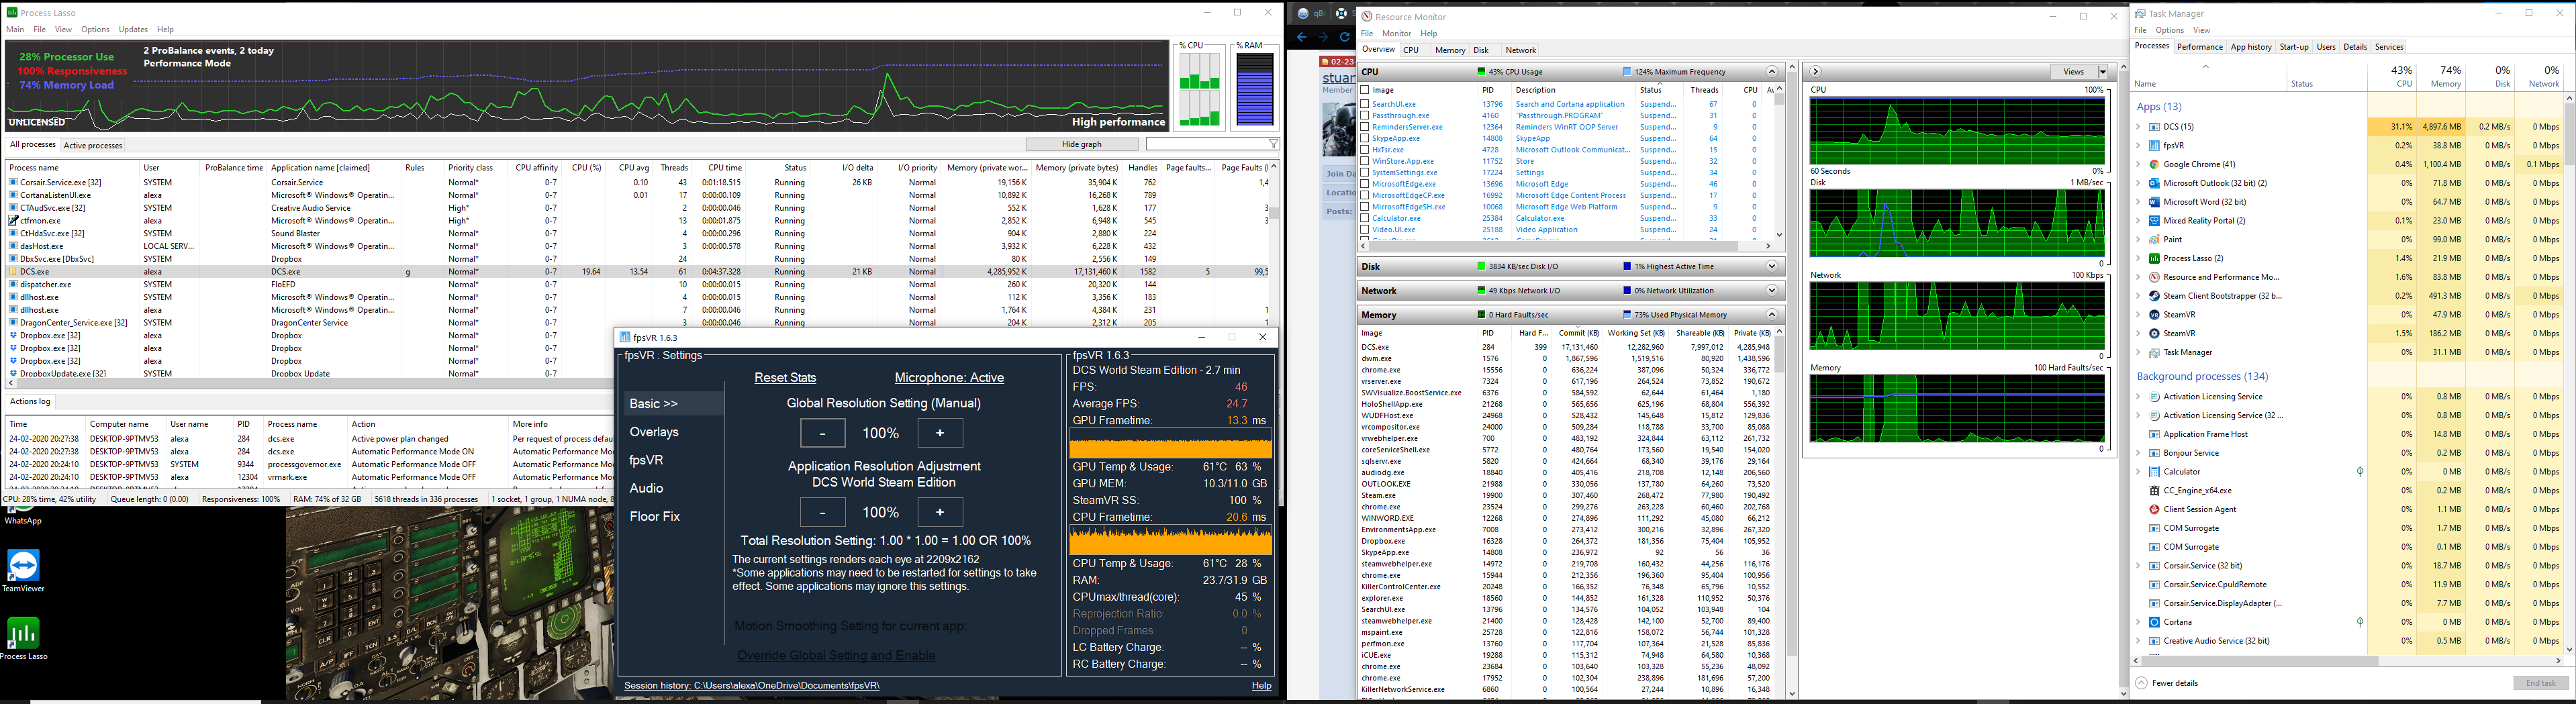Image resolution: width=2576 pixels, height=704 pixels.
Task: Click Reset Stats link in fpsVR settings
Action: coord(785,378)
